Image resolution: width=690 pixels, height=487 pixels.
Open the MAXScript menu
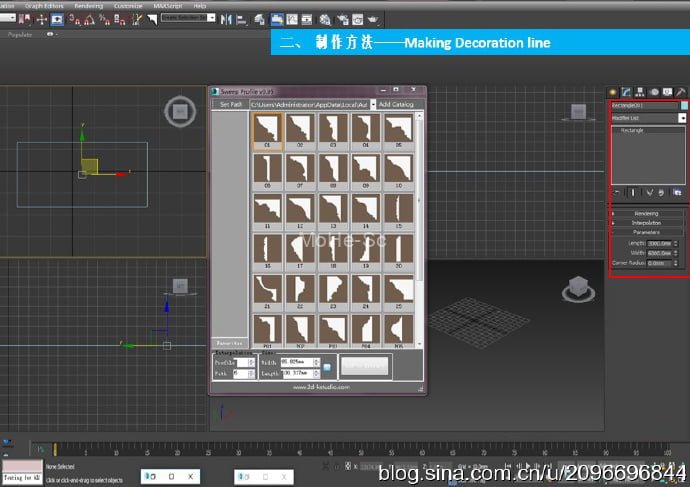(x=166, y=5)
